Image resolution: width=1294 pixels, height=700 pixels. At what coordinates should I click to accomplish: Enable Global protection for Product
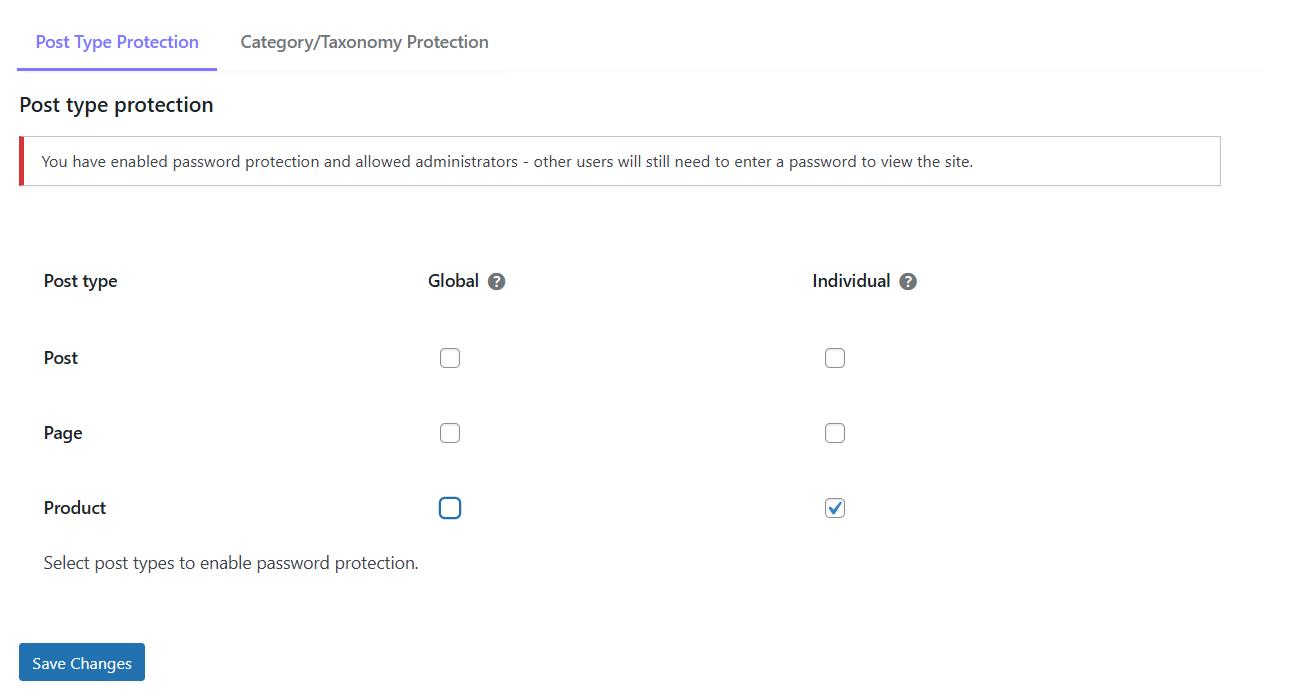tap(450, 507)
